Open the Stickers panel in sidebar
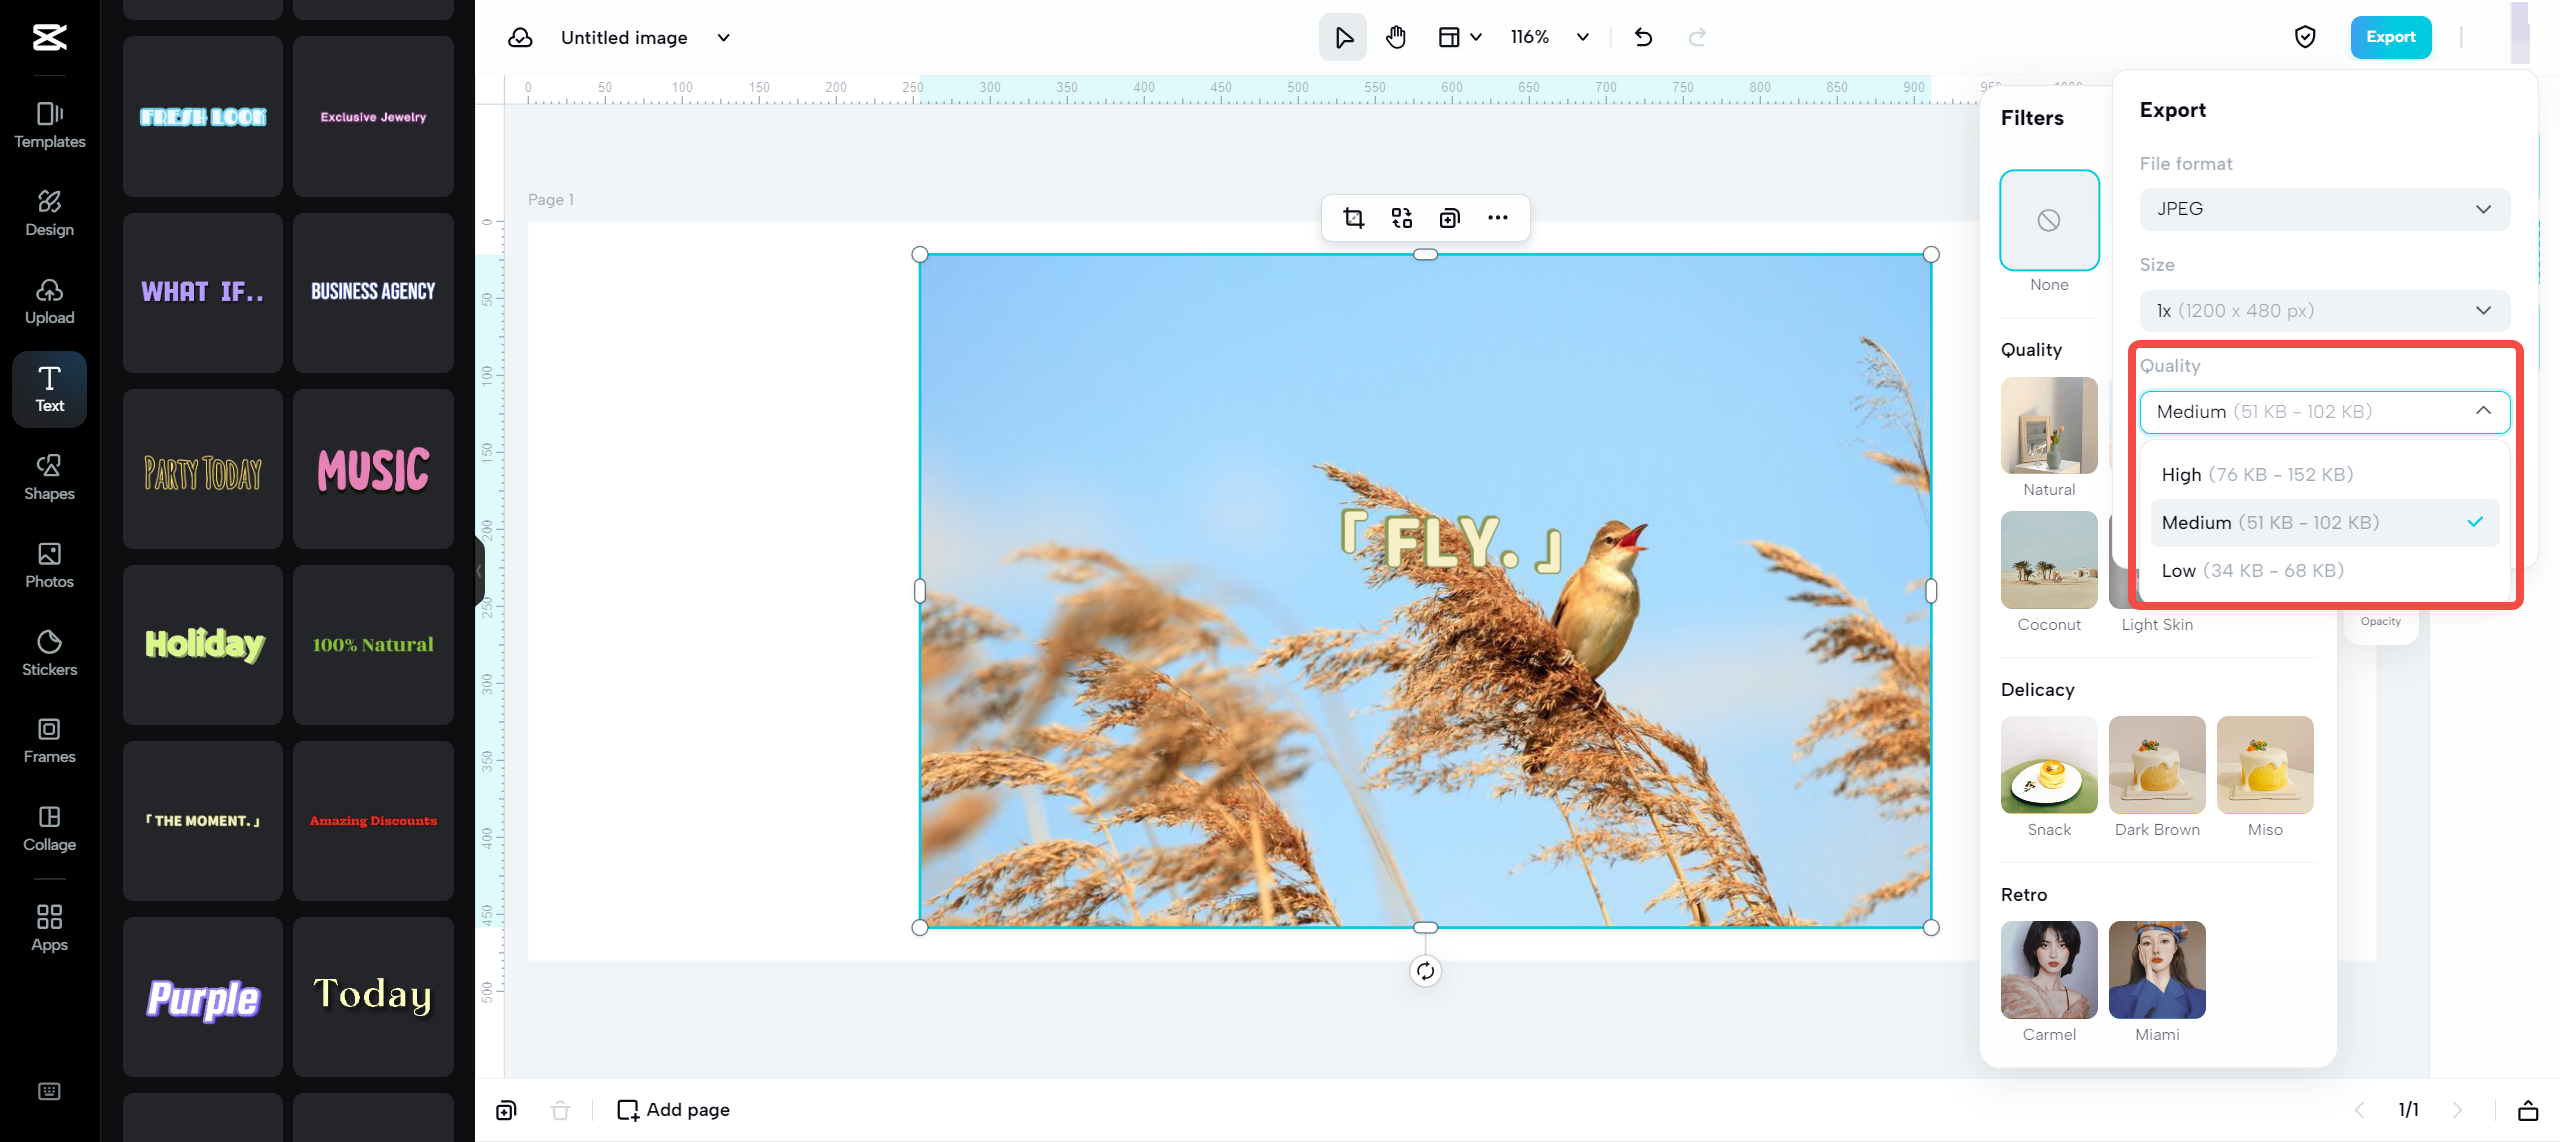This screenshot has height=1142, width=2560. pyautogui.click(x=49, y=652)
